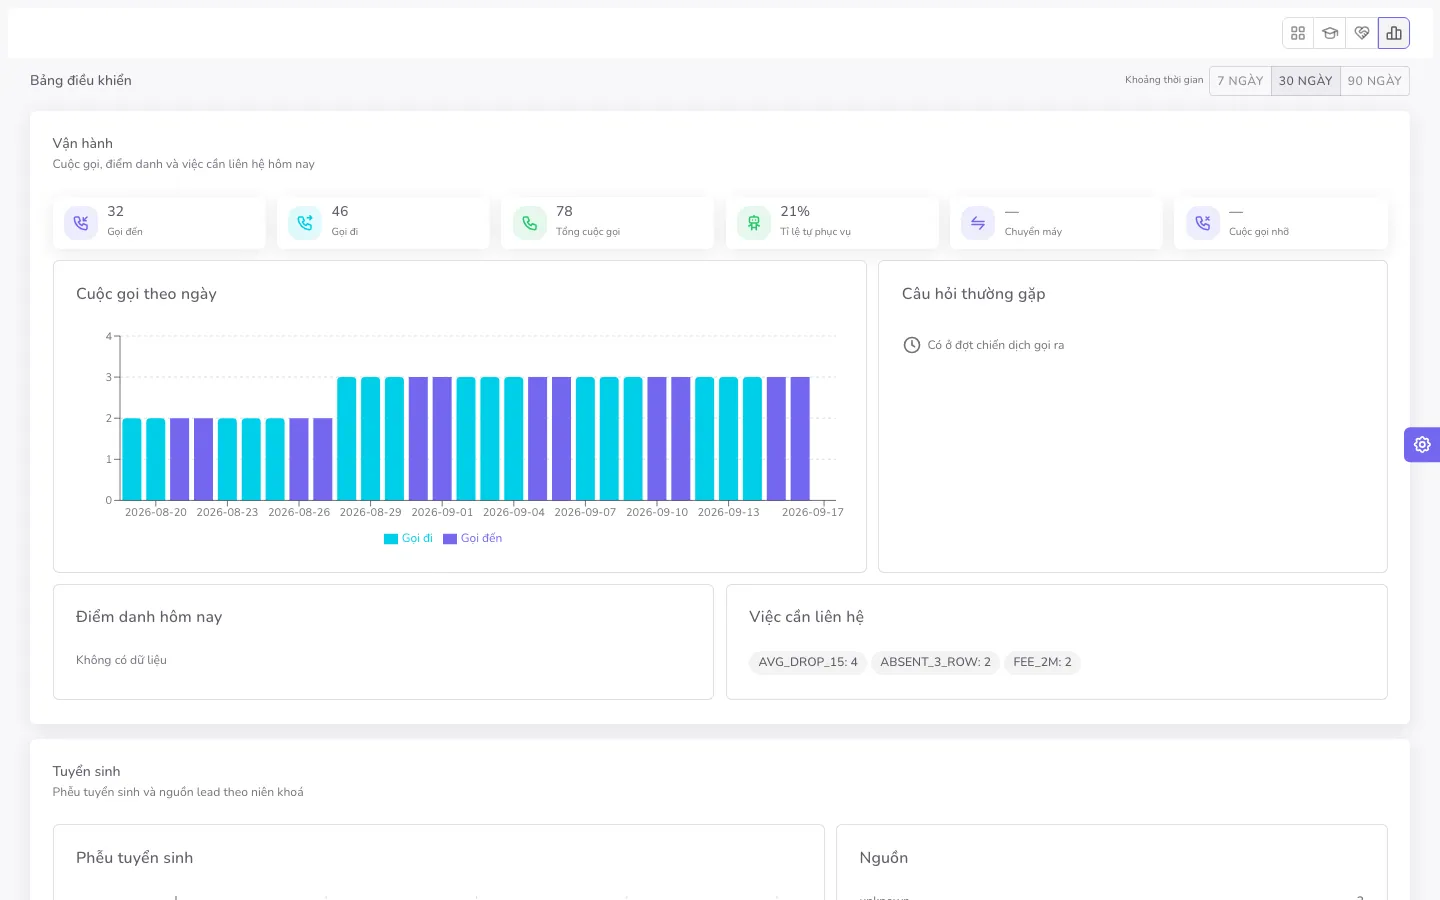Click the Bảng điều khiển page title
The width and height of the screenshot is (1440, 900).
point(81,80)
